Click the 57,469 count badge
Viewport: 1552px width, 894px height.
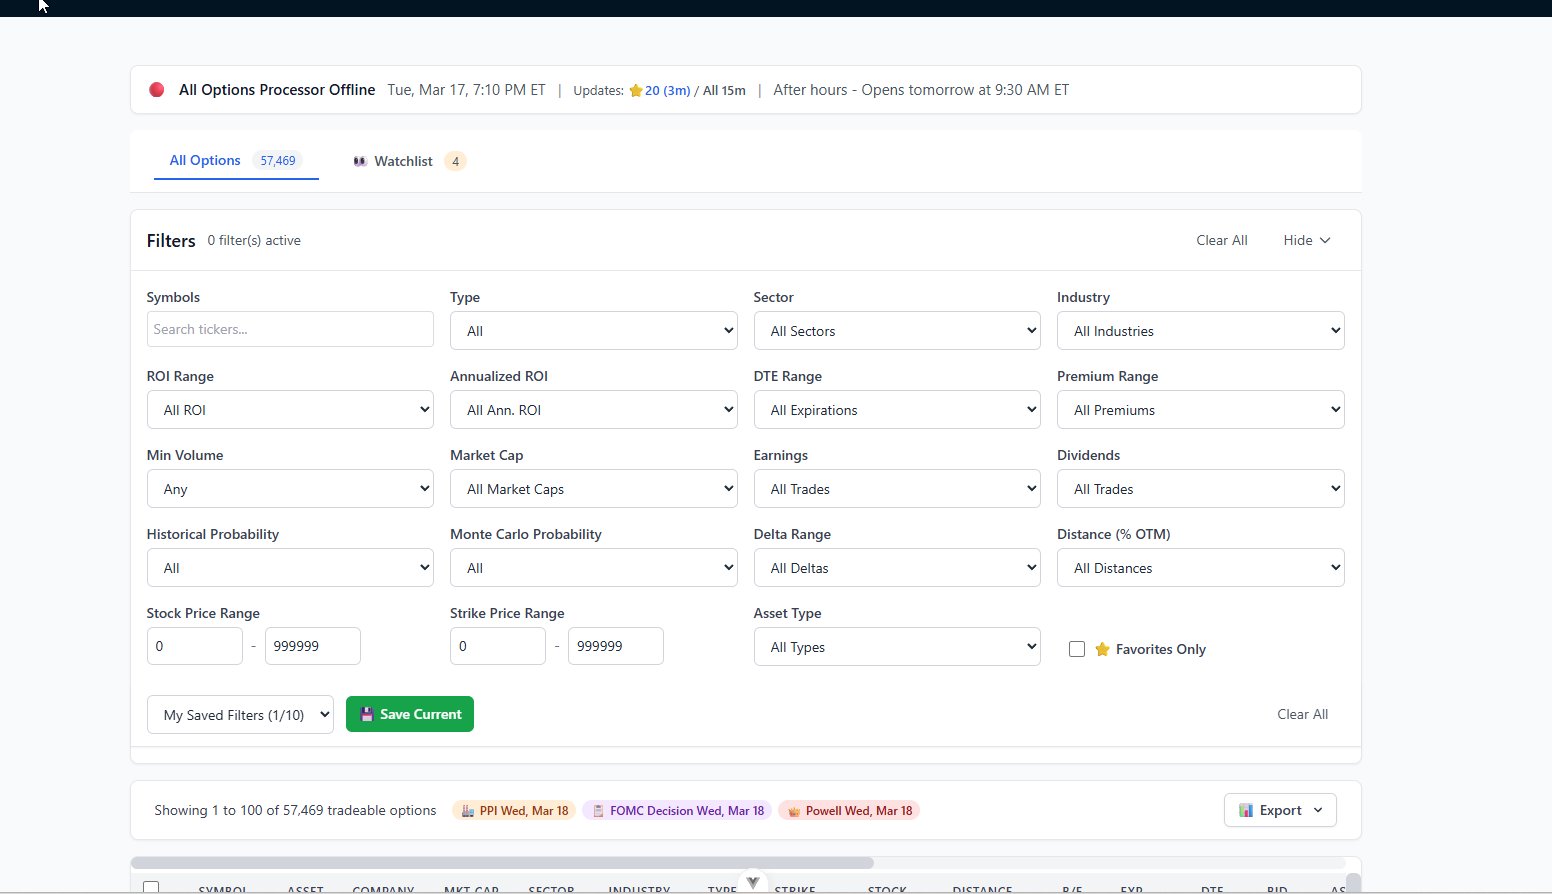(x=277, y=161)
